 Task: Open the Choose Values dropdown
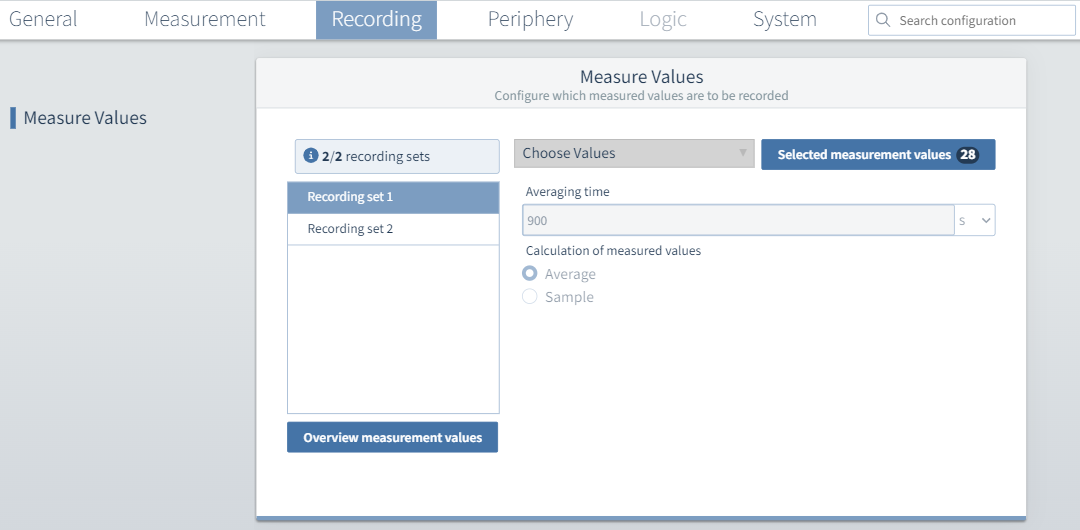point(634,153)
